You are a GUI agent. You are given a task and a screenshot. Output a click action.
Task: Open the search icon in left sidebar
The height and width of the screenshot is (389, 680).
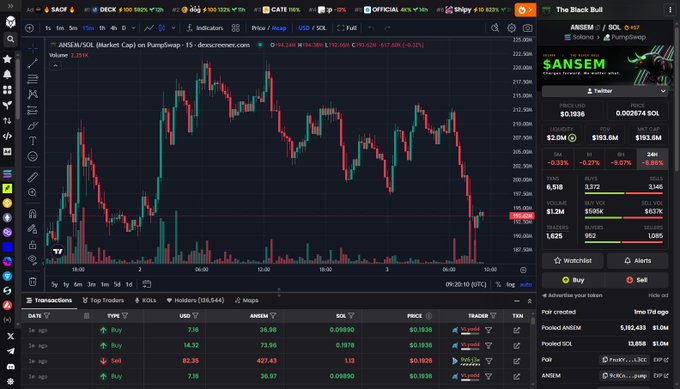pos(10,39)
